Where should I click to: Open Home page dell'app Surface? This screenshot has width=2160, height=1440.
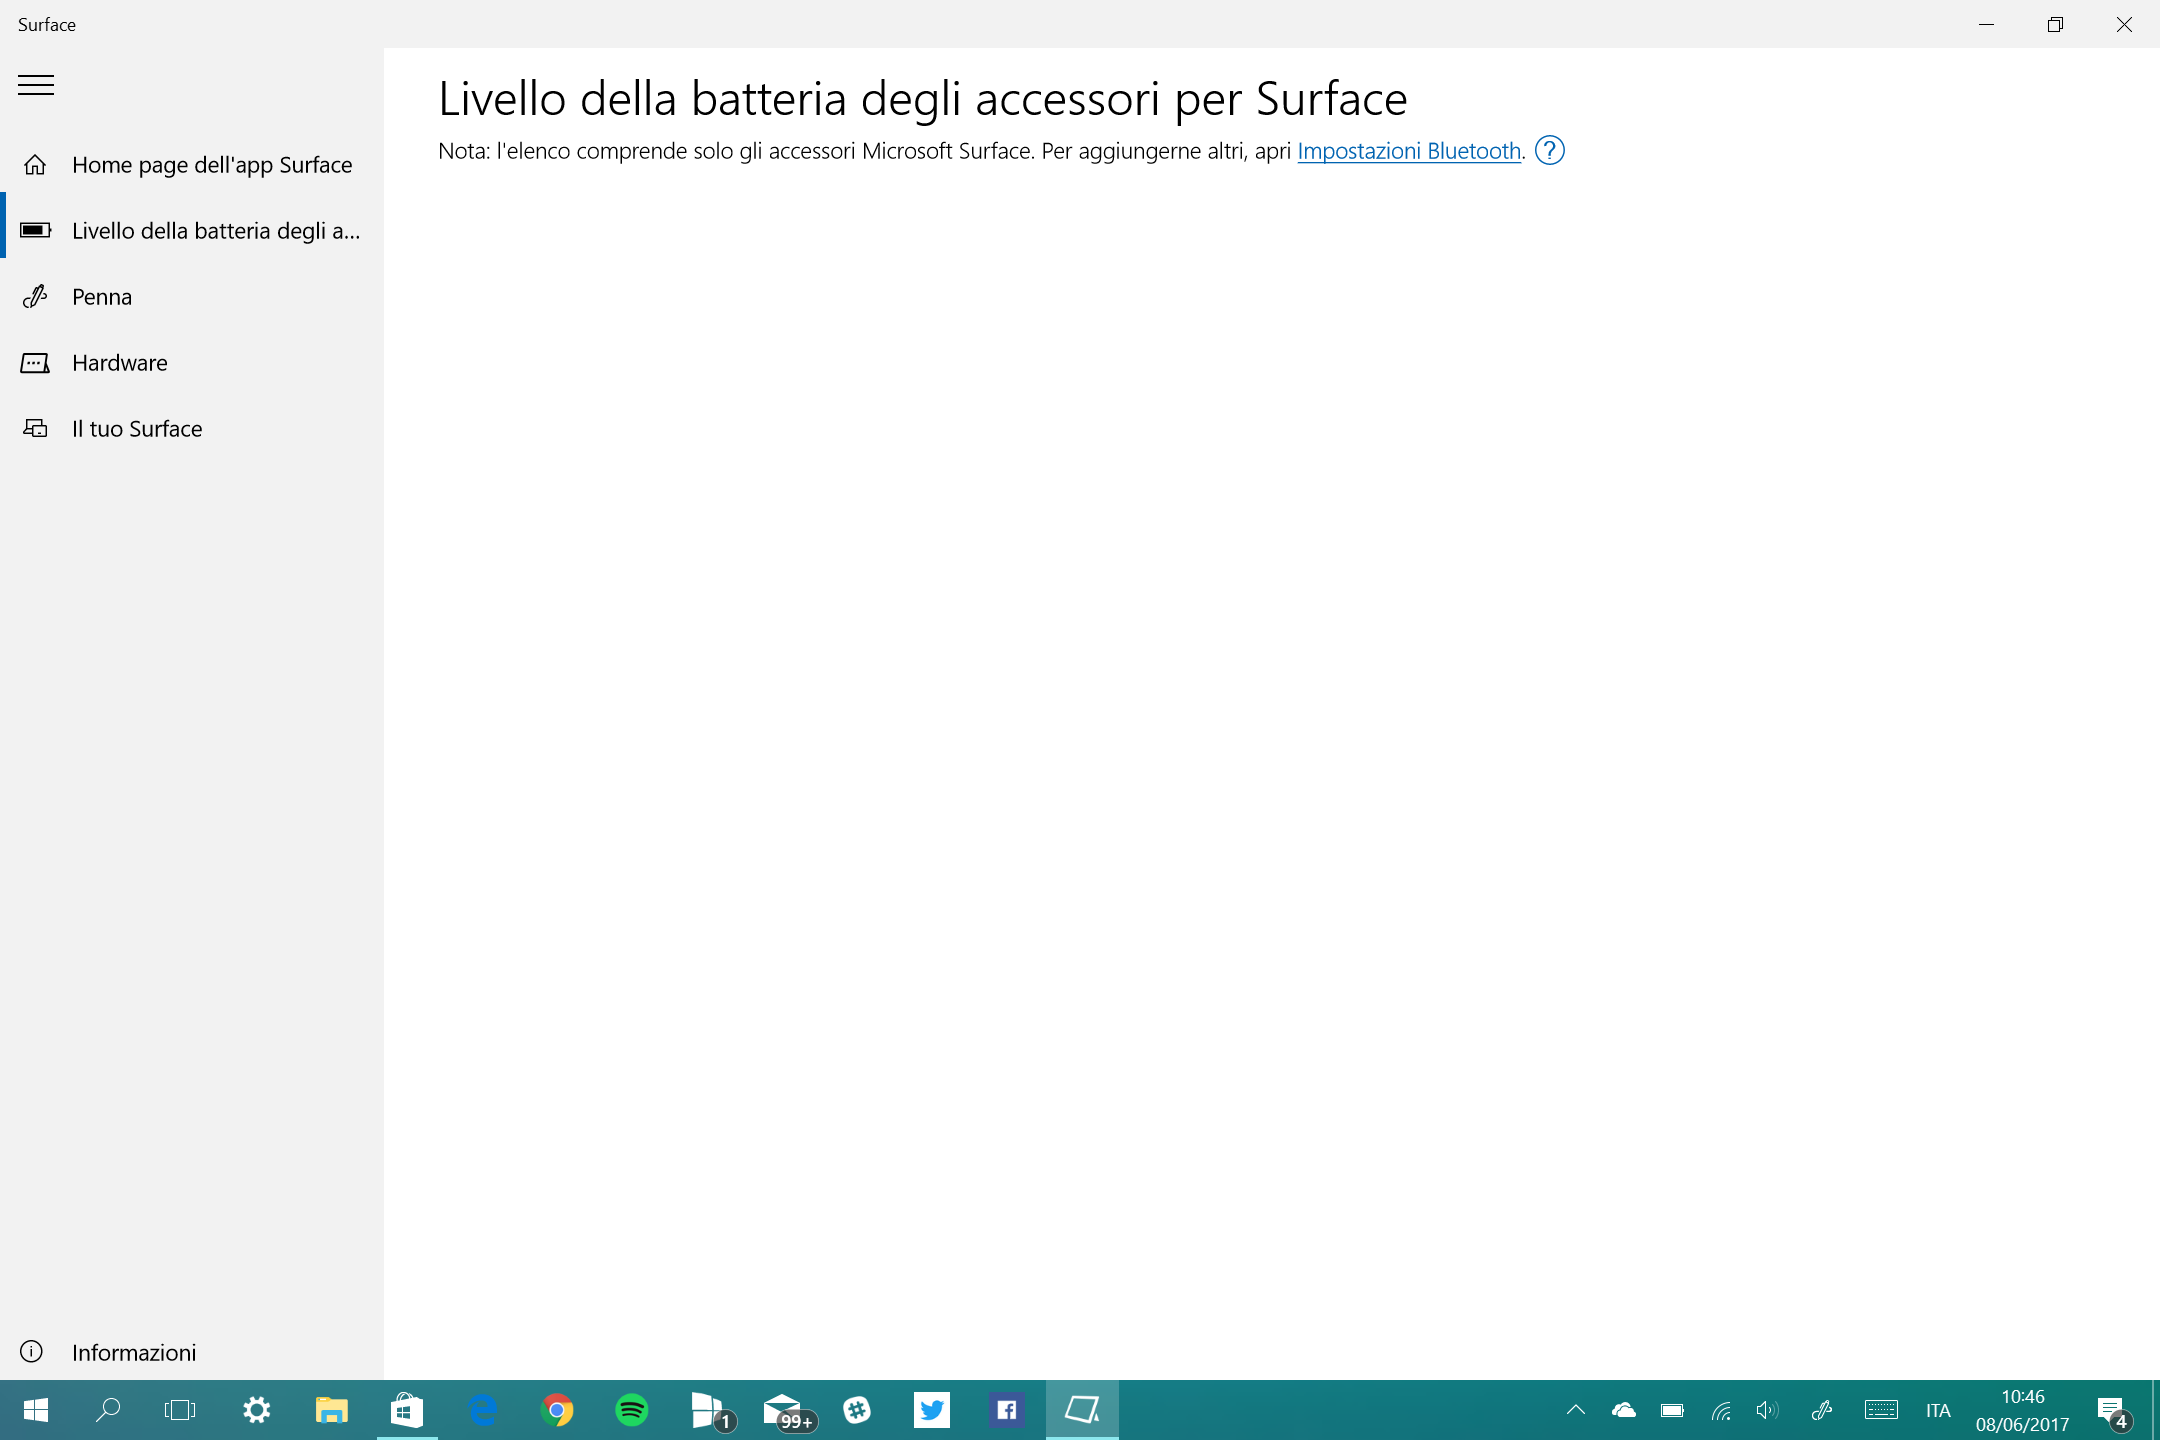(x=192, y=165)
